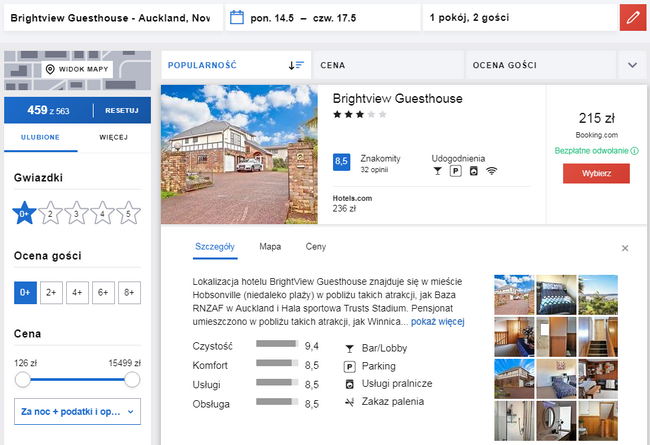Open the calendar icon for dates
650x445 pixels.
point(237,17)
